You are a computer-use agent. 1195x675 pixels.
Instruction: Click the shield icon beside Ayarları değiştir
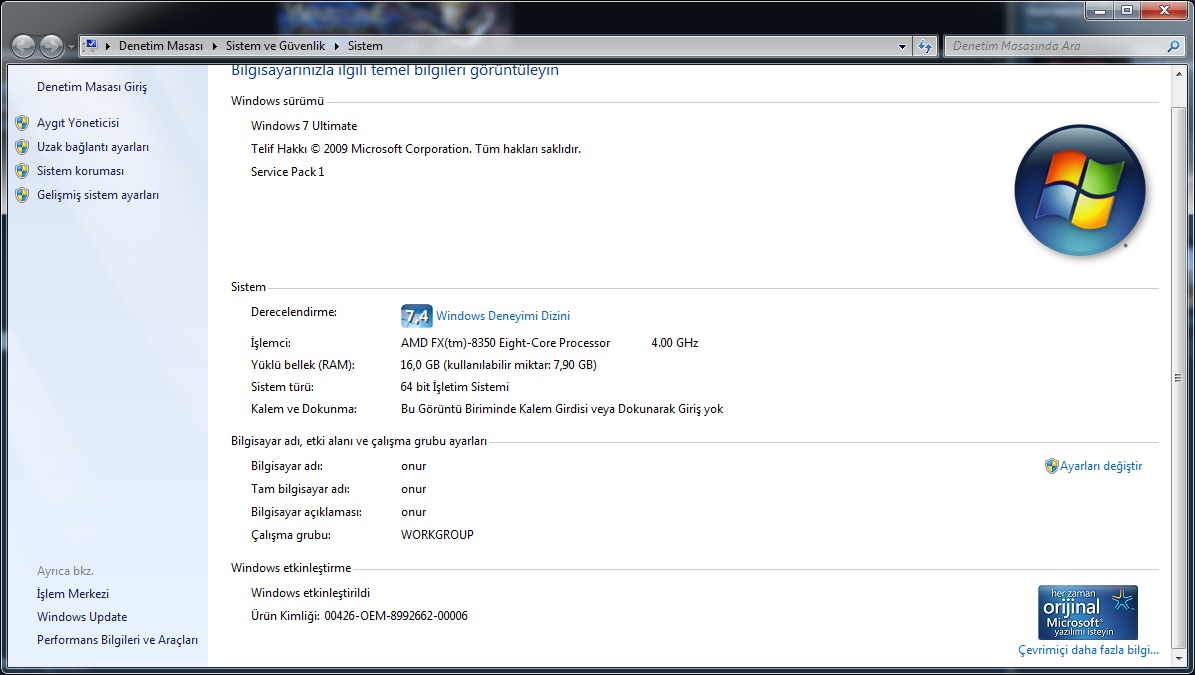click(1052, 466)
